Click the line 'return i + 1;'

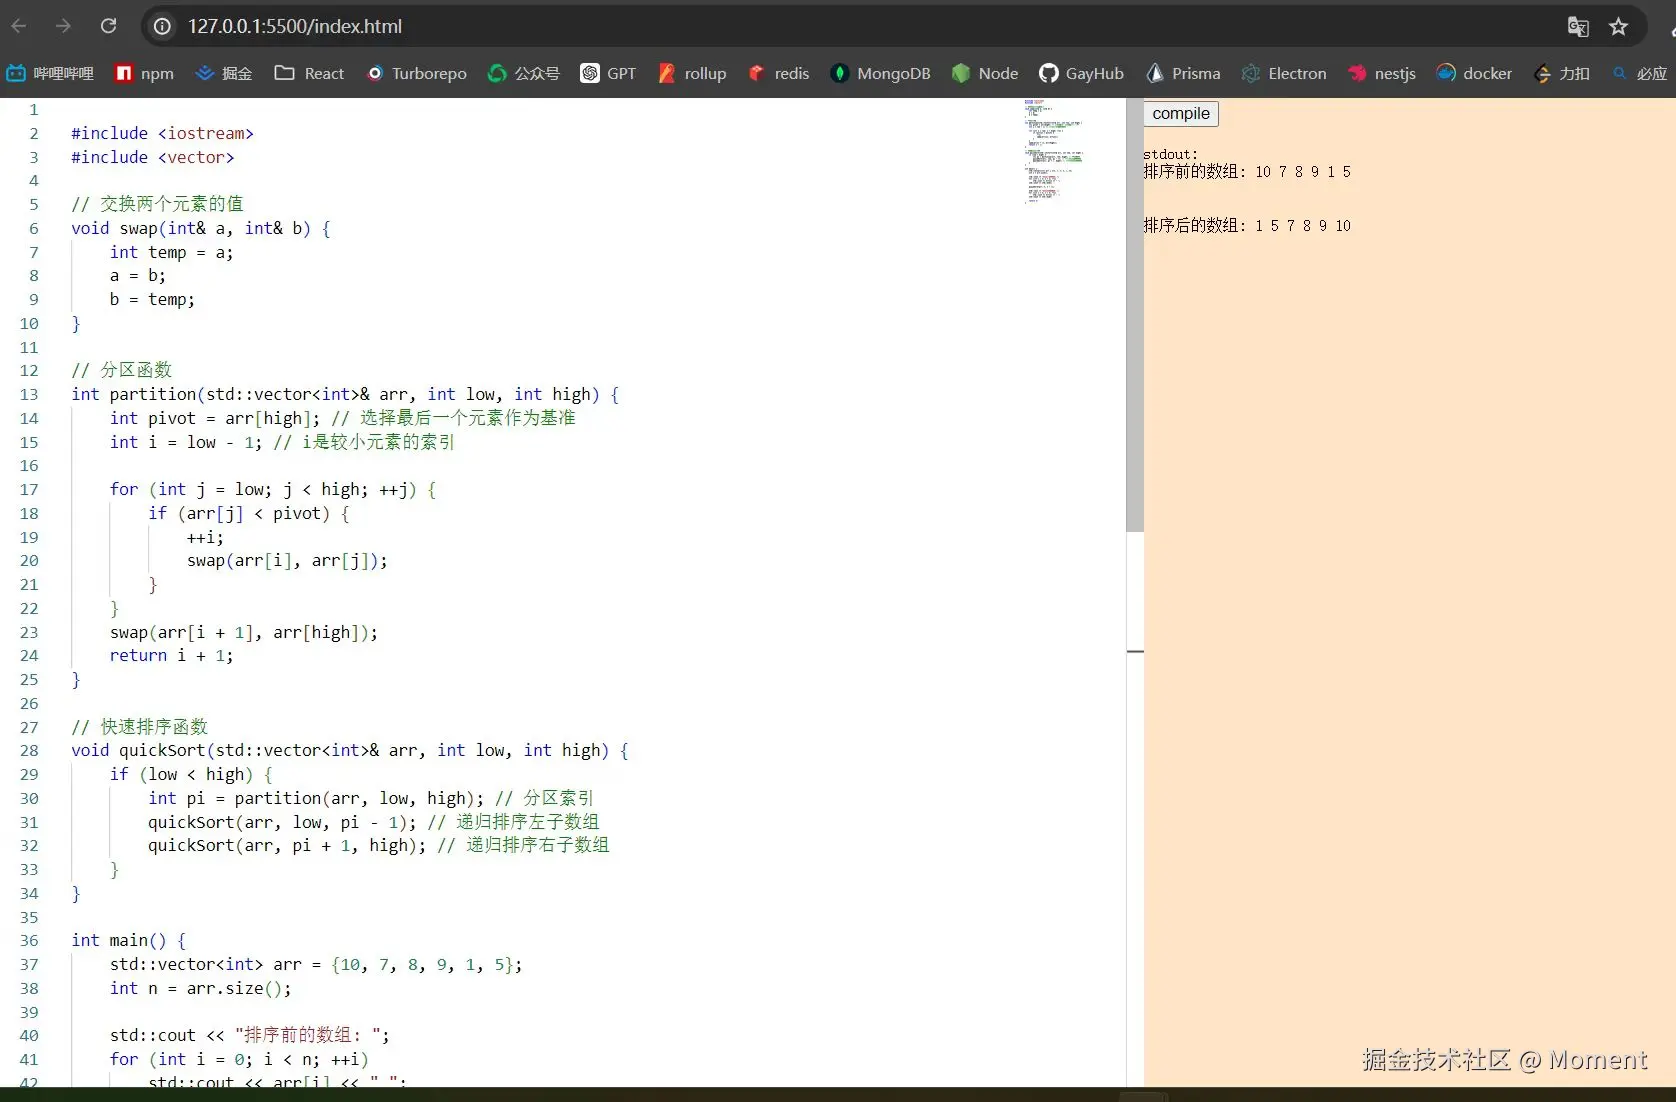[171, 655]
